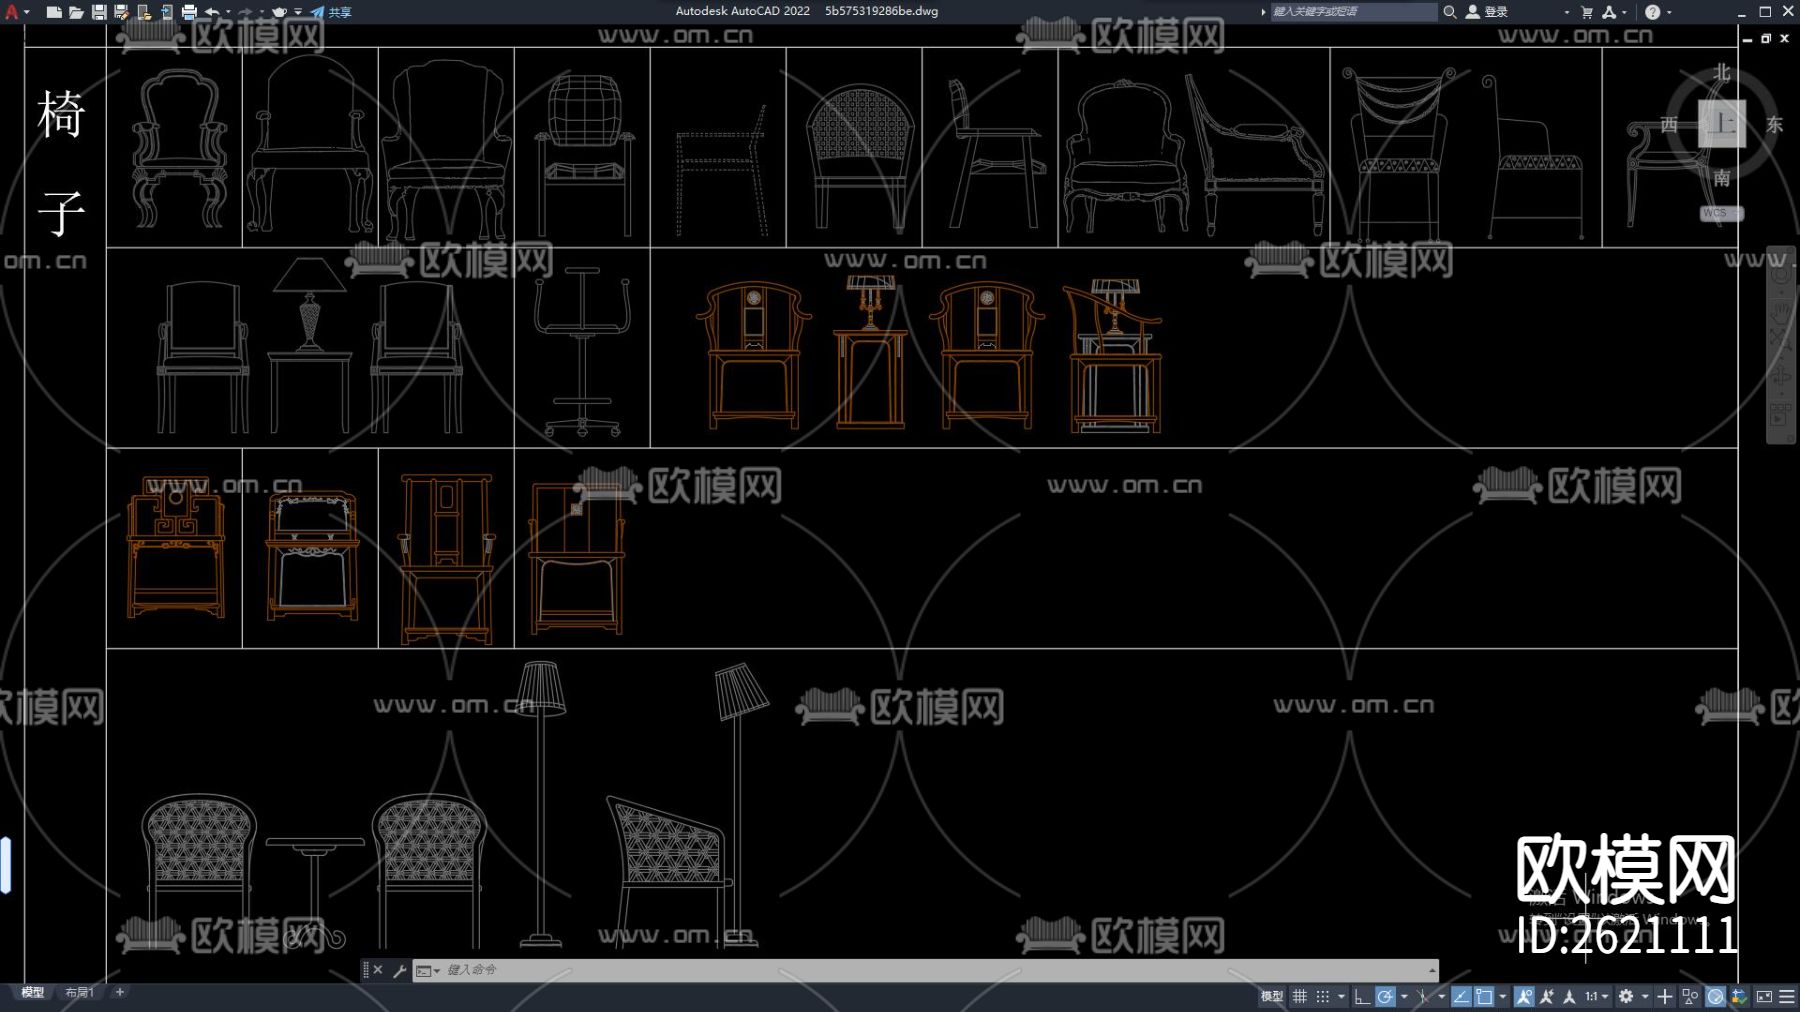
Task: Close the command line with its X
Action: (378, 970)
